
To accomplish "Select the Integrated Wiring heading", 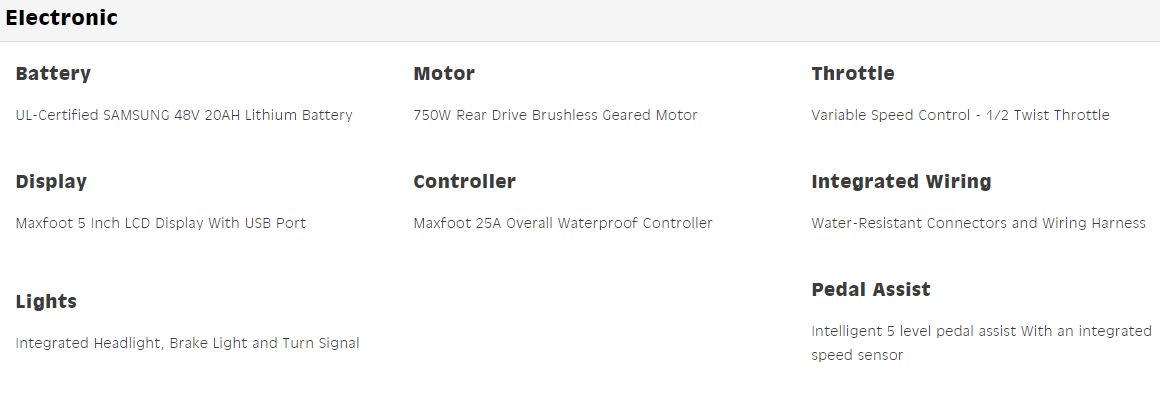I will (901, 181).
